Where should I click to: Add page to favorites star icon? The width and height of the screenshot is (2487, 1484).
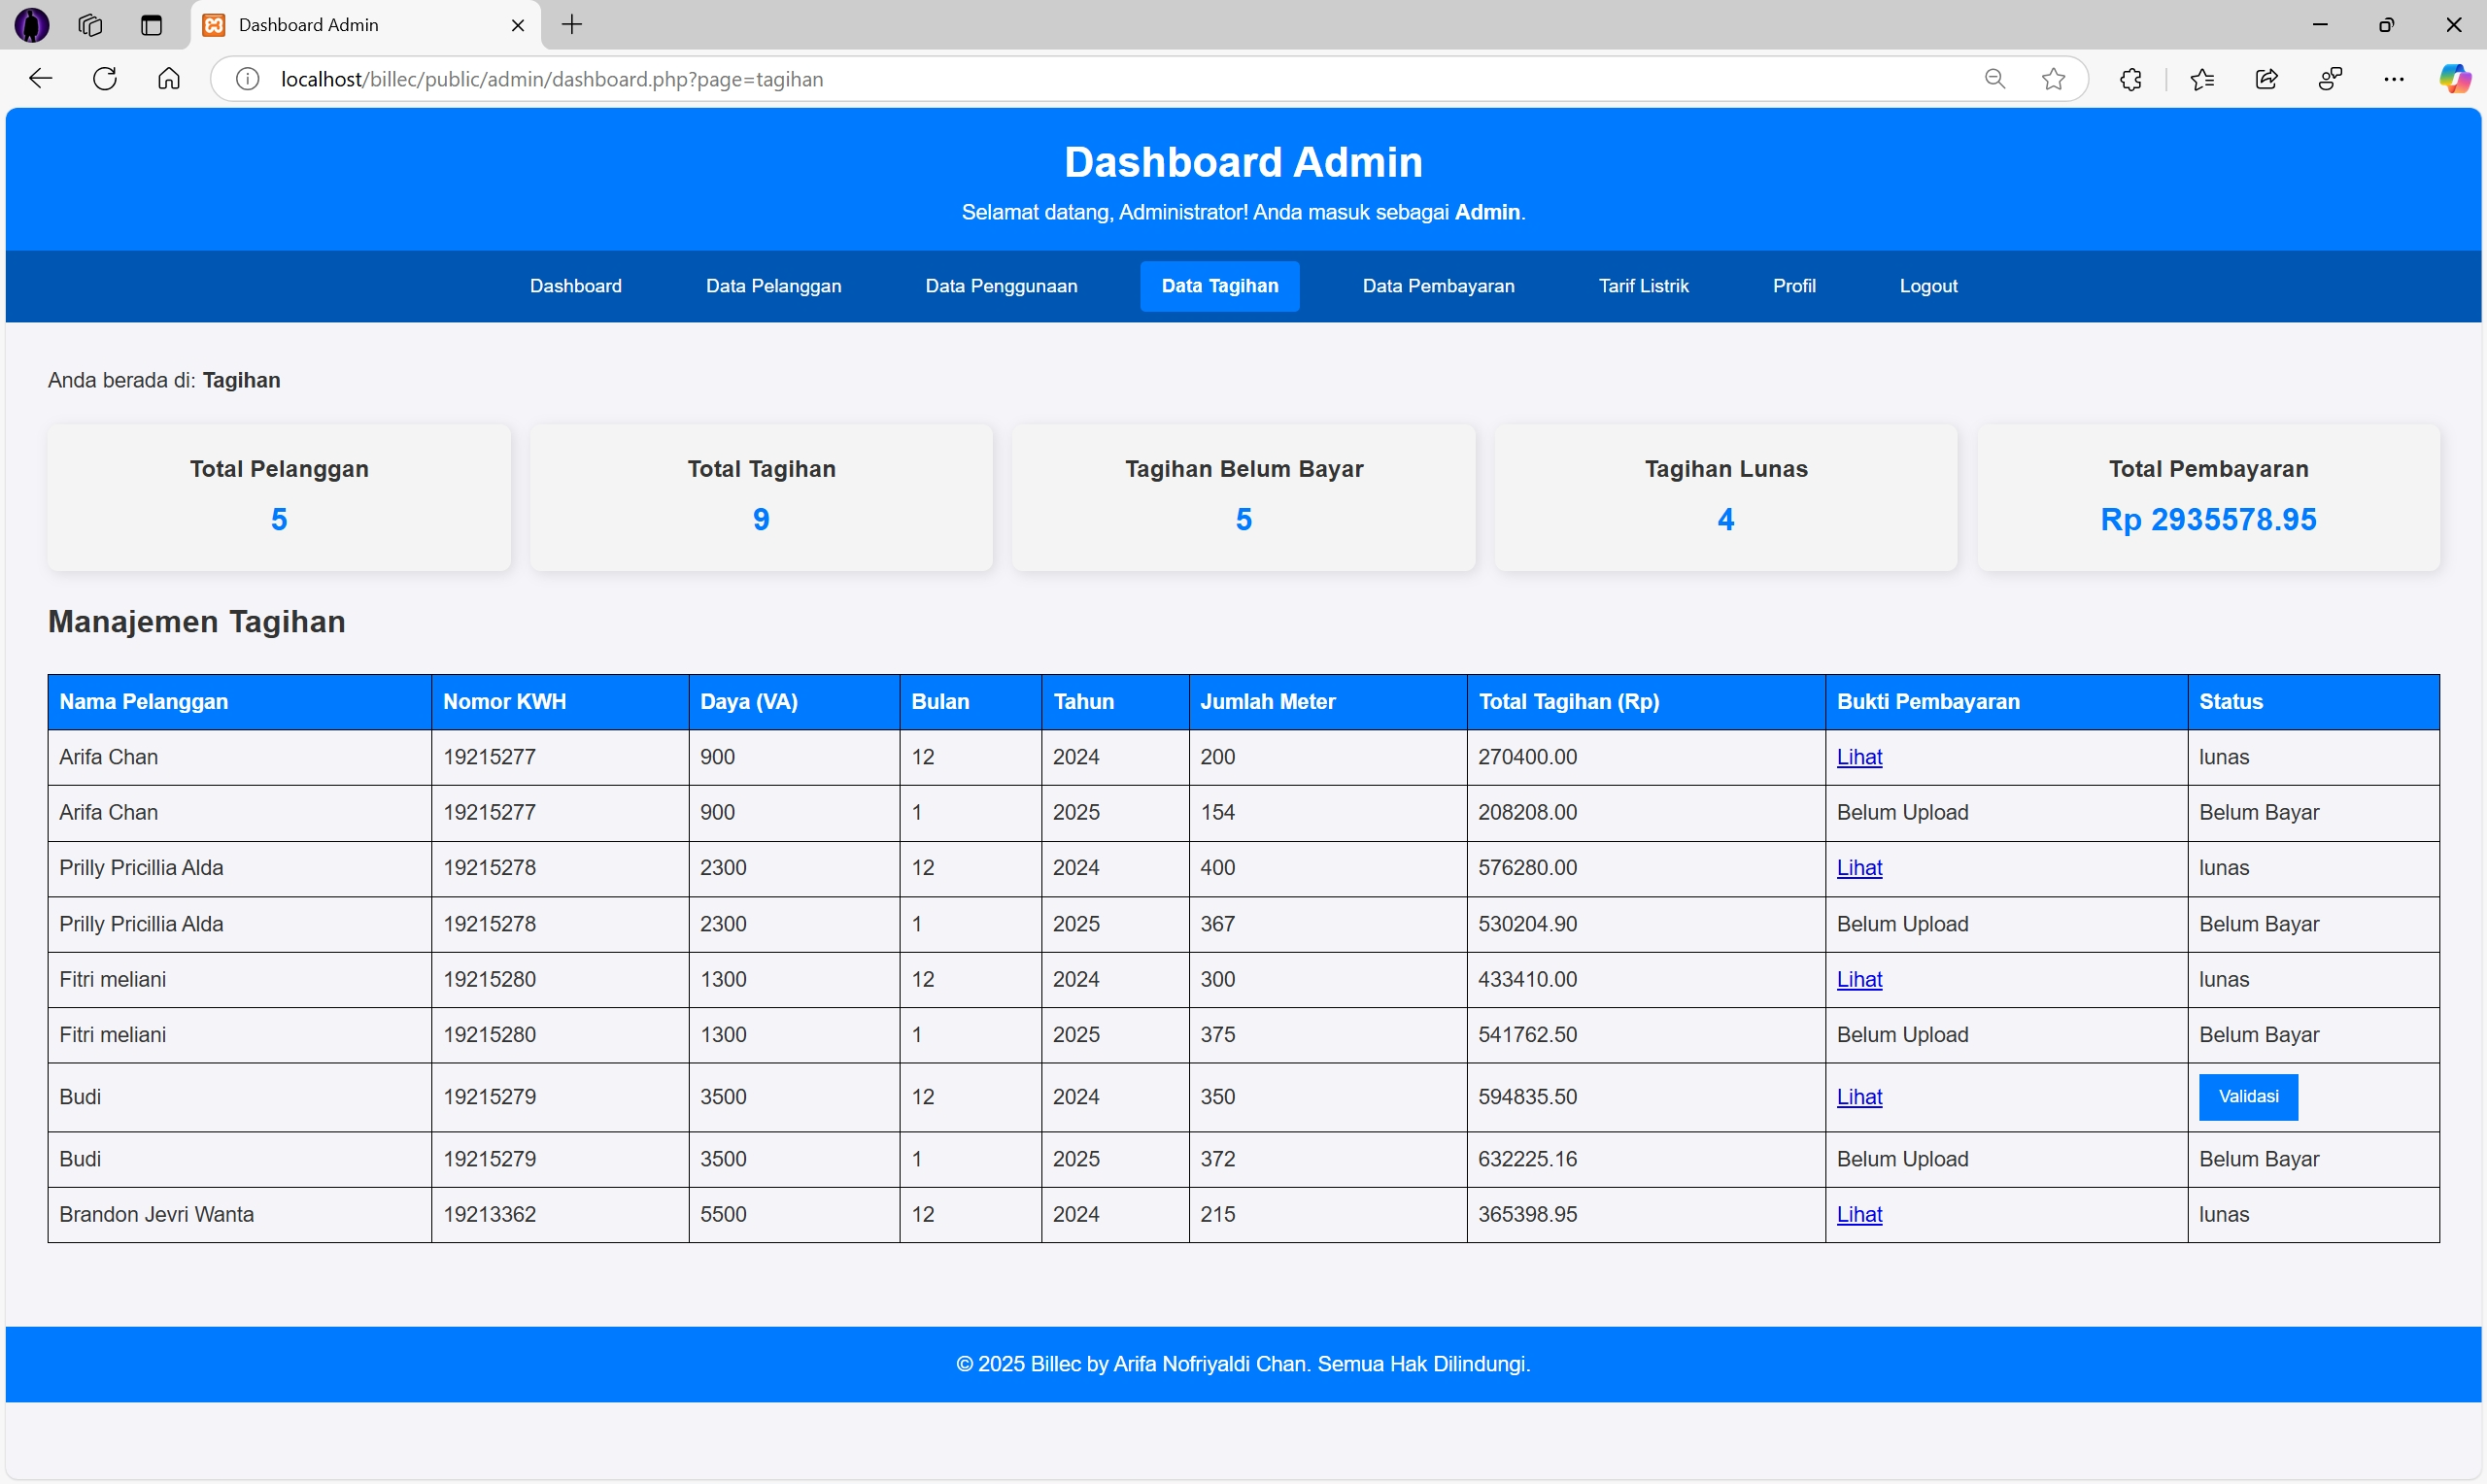click(2054, 79)
